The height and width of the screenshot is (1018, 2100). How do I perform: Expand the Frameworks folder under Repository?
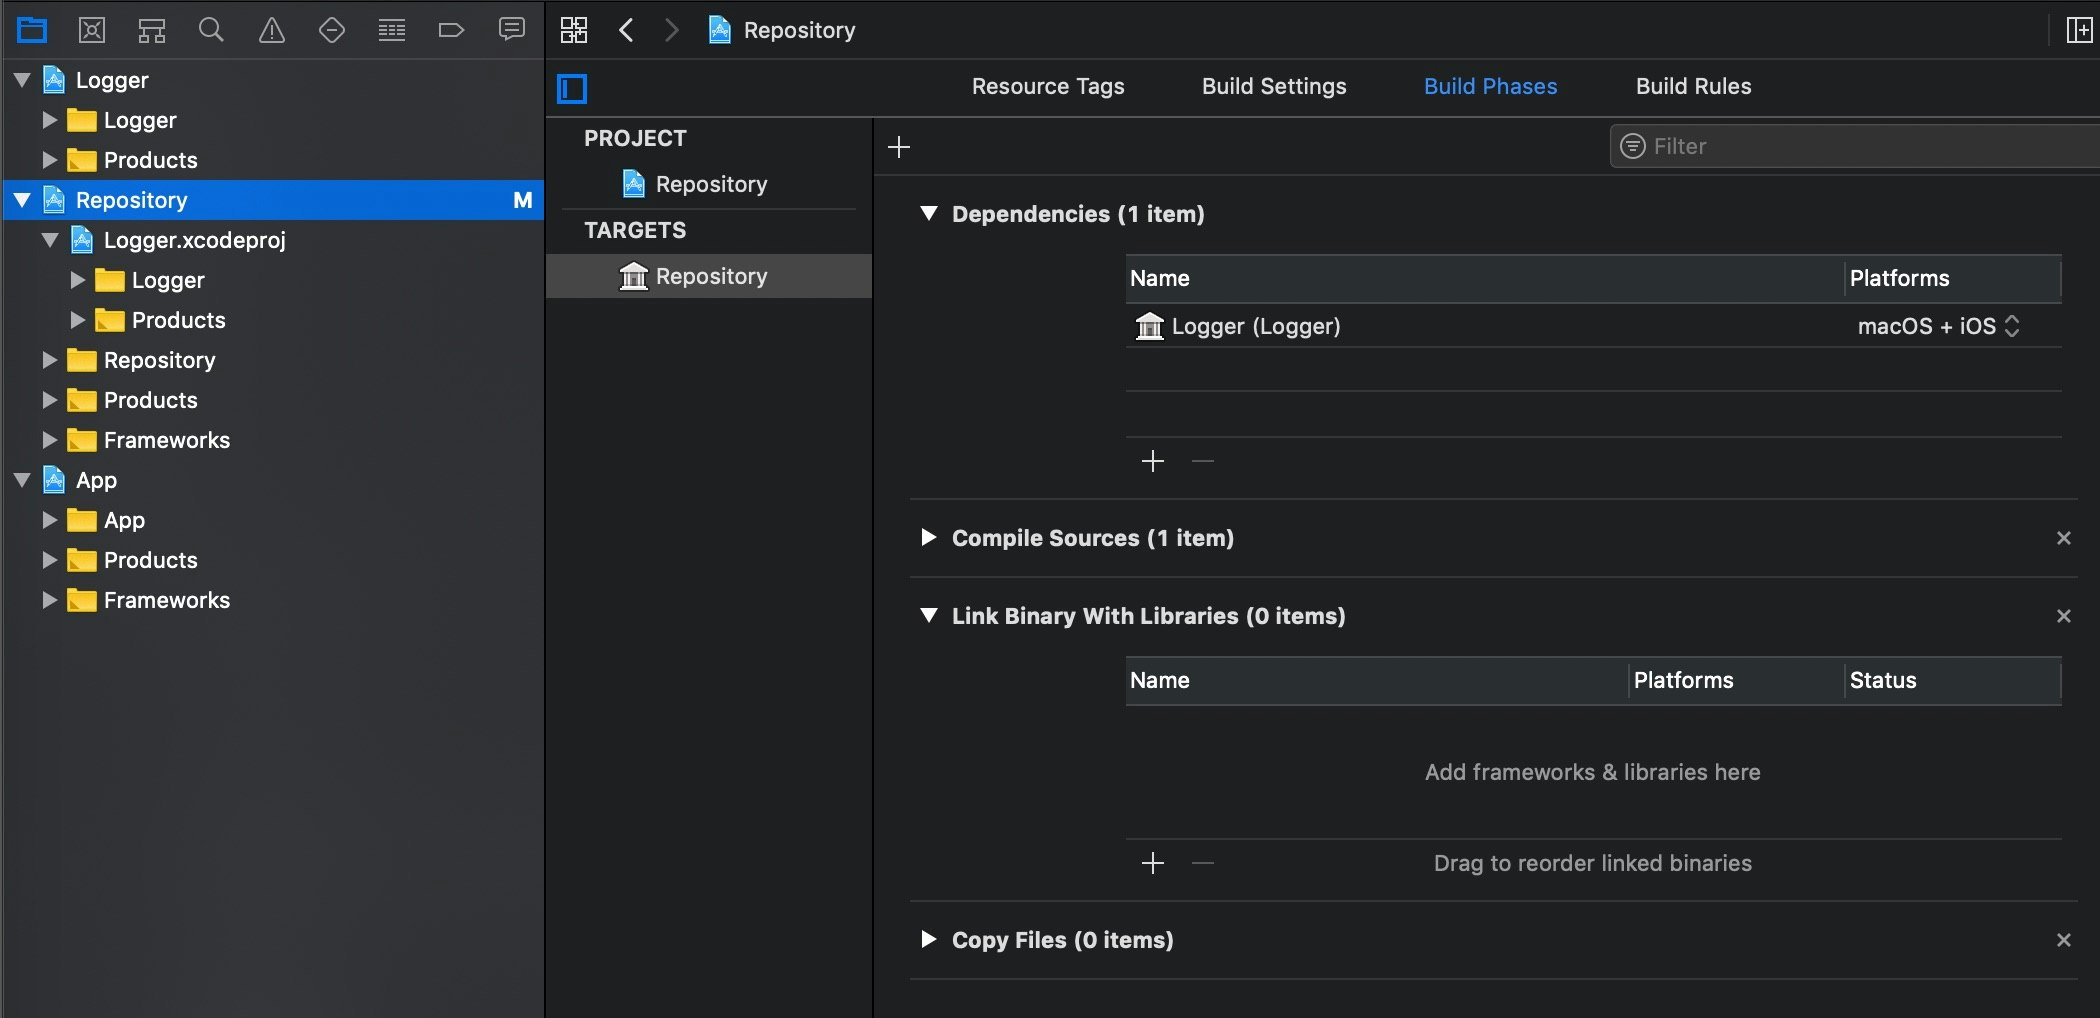[49, 440]
